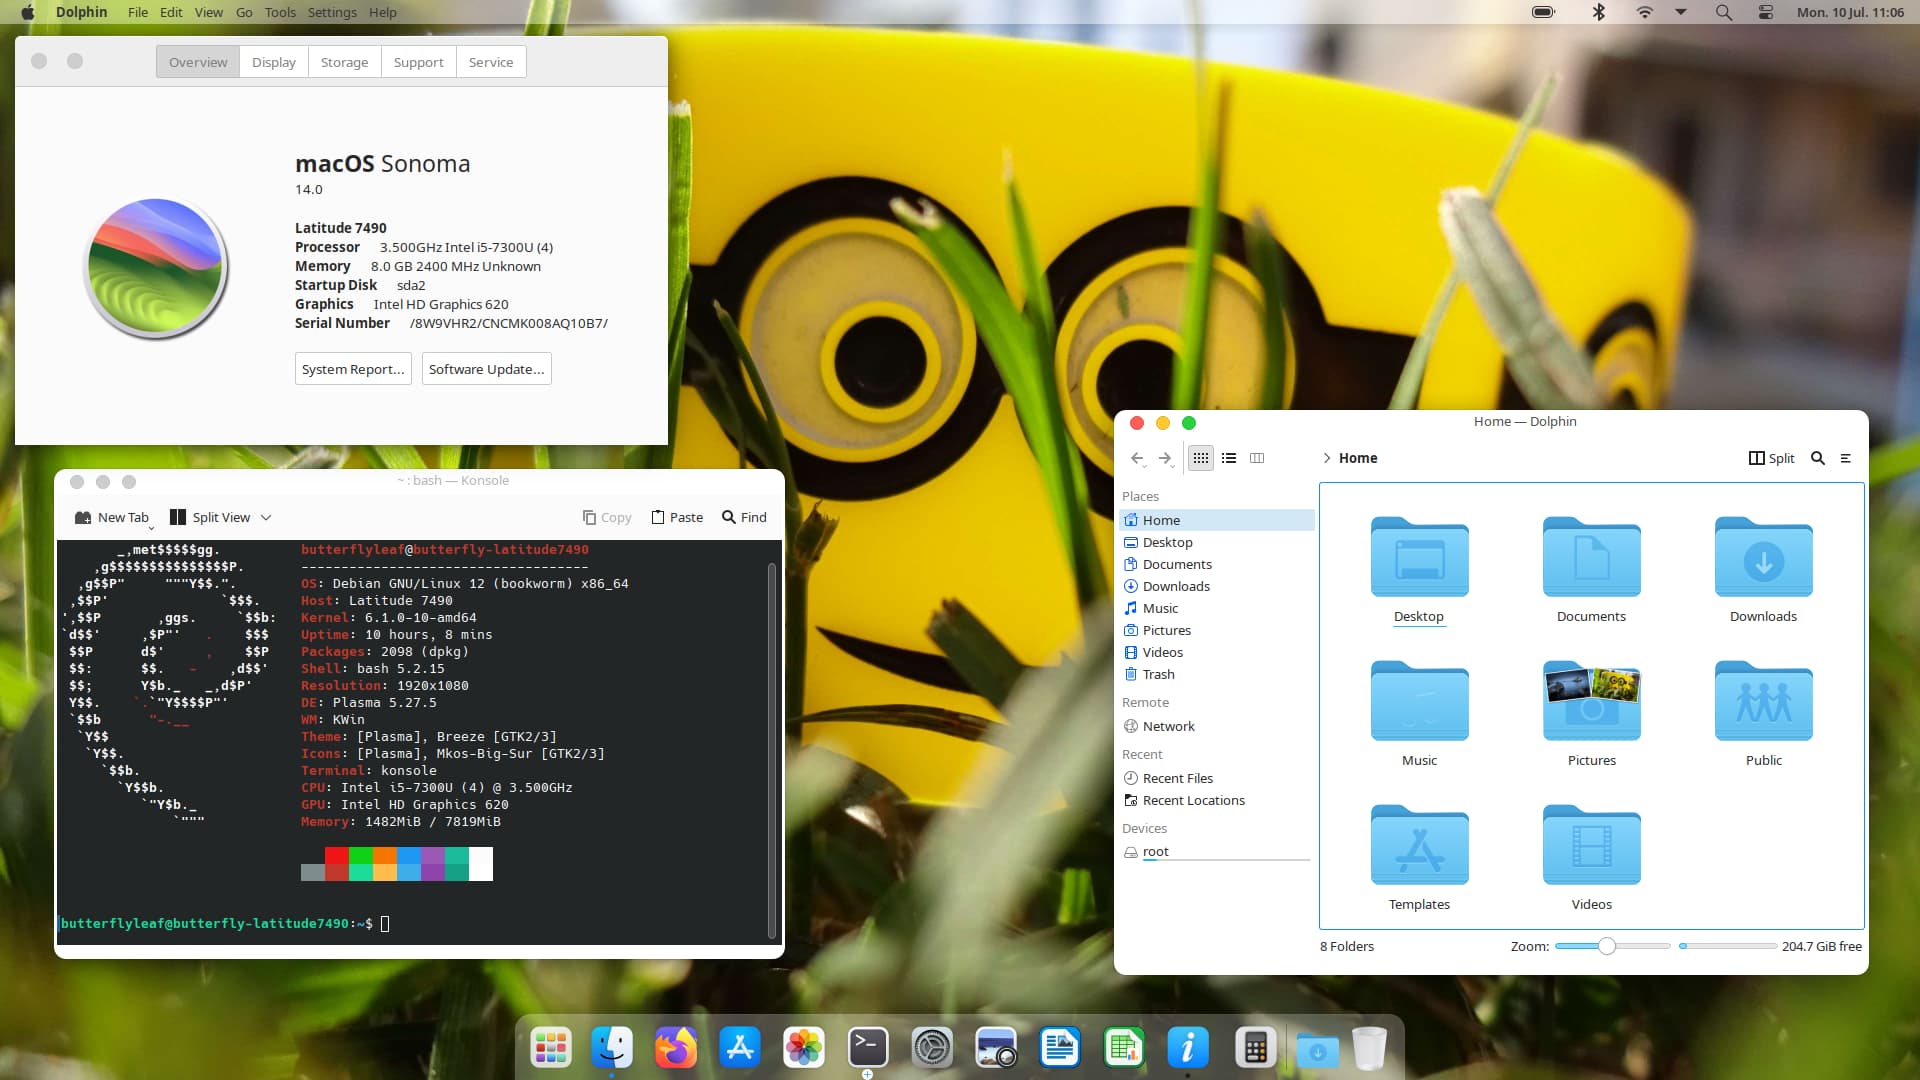Switch Dolphin to icons view mode
Viewport: 1920px width, 1080px height.
1201,458
